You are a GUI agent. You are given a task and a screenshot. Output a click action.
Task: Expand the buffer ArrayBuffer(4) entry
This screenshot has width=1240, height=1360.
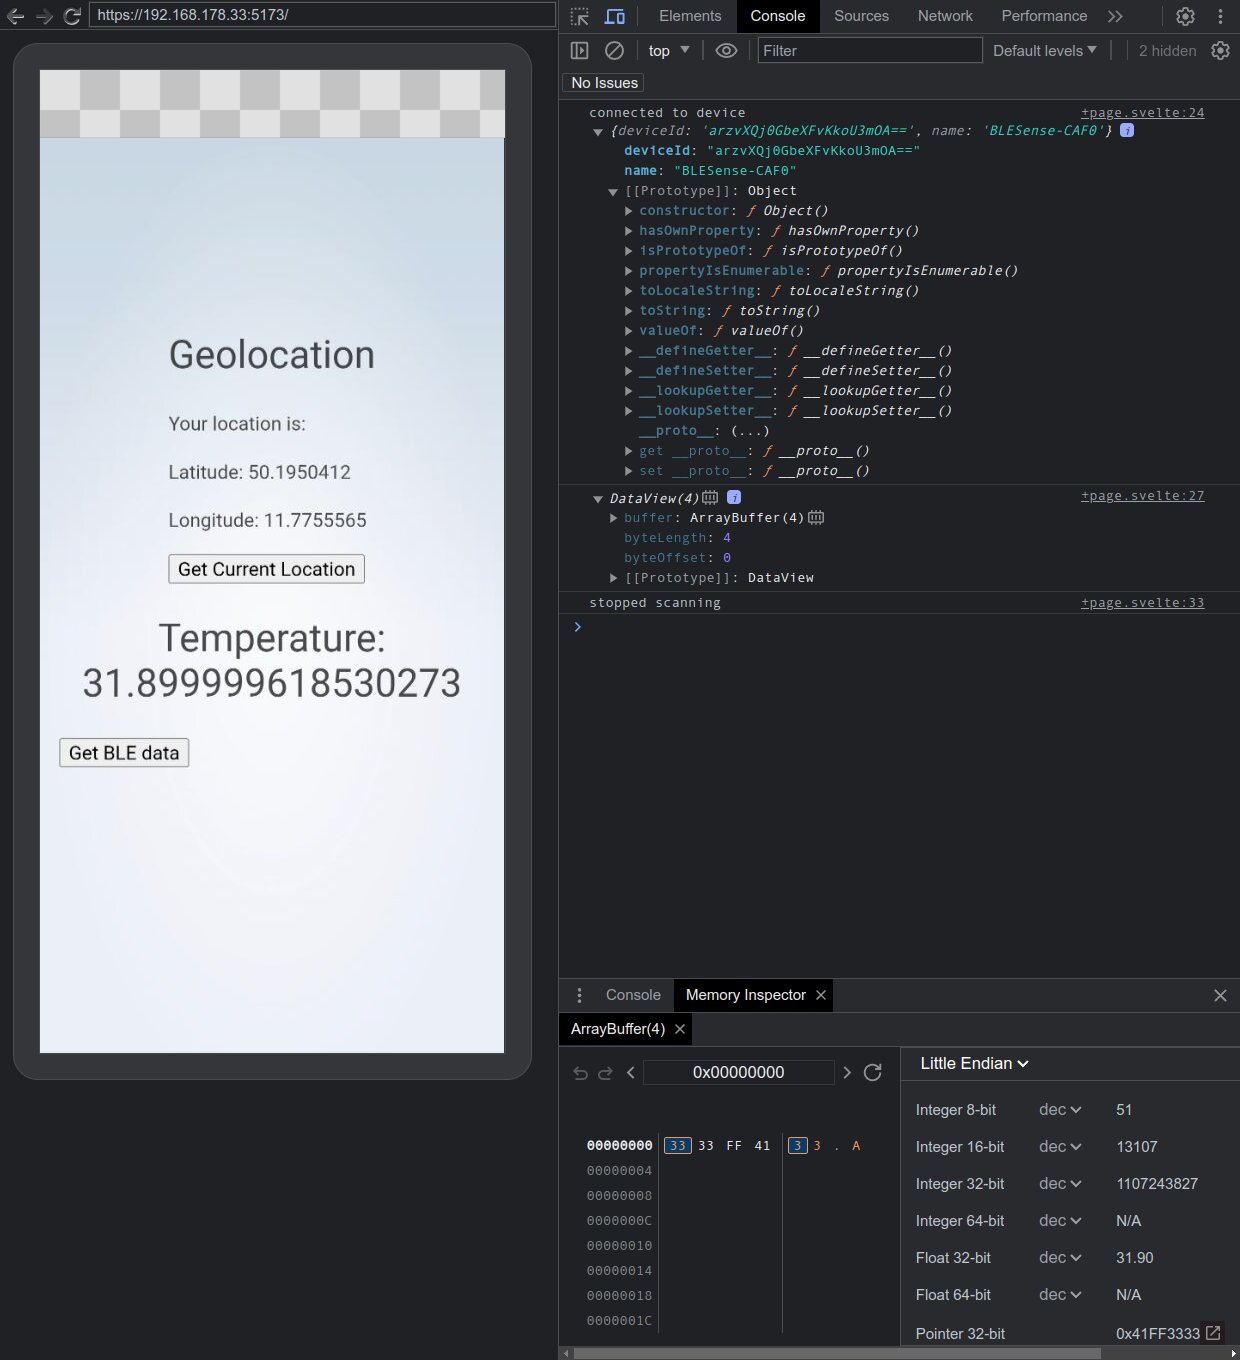tap(614, 518)
